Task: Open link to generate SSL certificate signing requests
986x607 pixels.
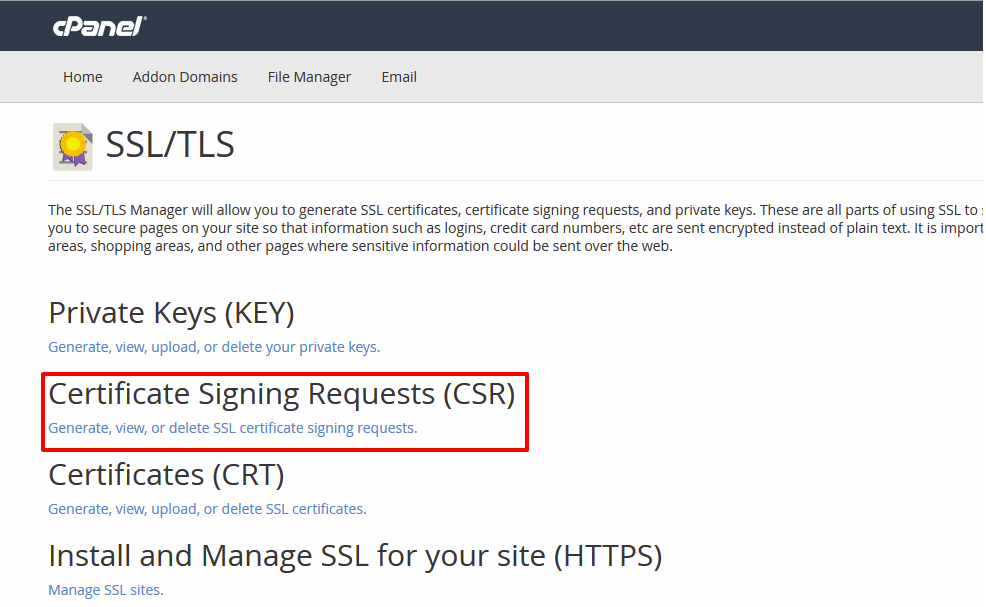Action: (x=233, y=428)
